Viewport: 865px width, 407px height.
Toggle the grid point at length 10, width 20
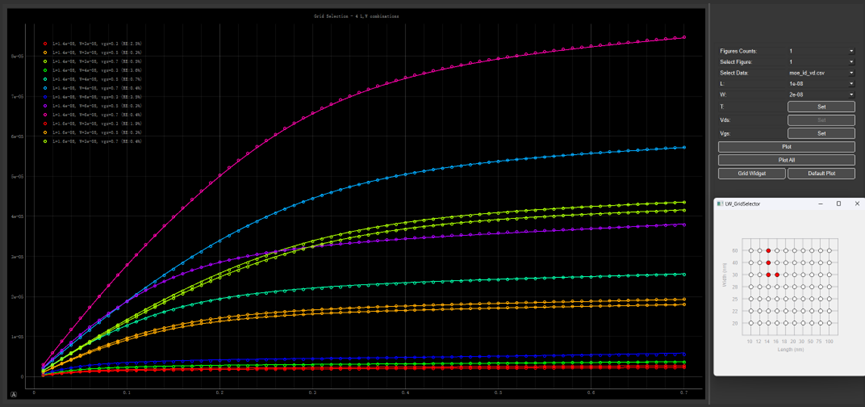pyautogui.click(x=749, y=323)
